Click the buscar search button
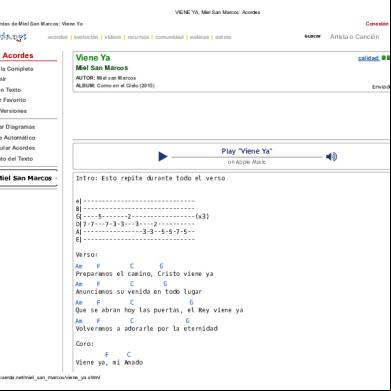Image resolution: width=391 pixels, height=391 pixels. pos(313,36)
